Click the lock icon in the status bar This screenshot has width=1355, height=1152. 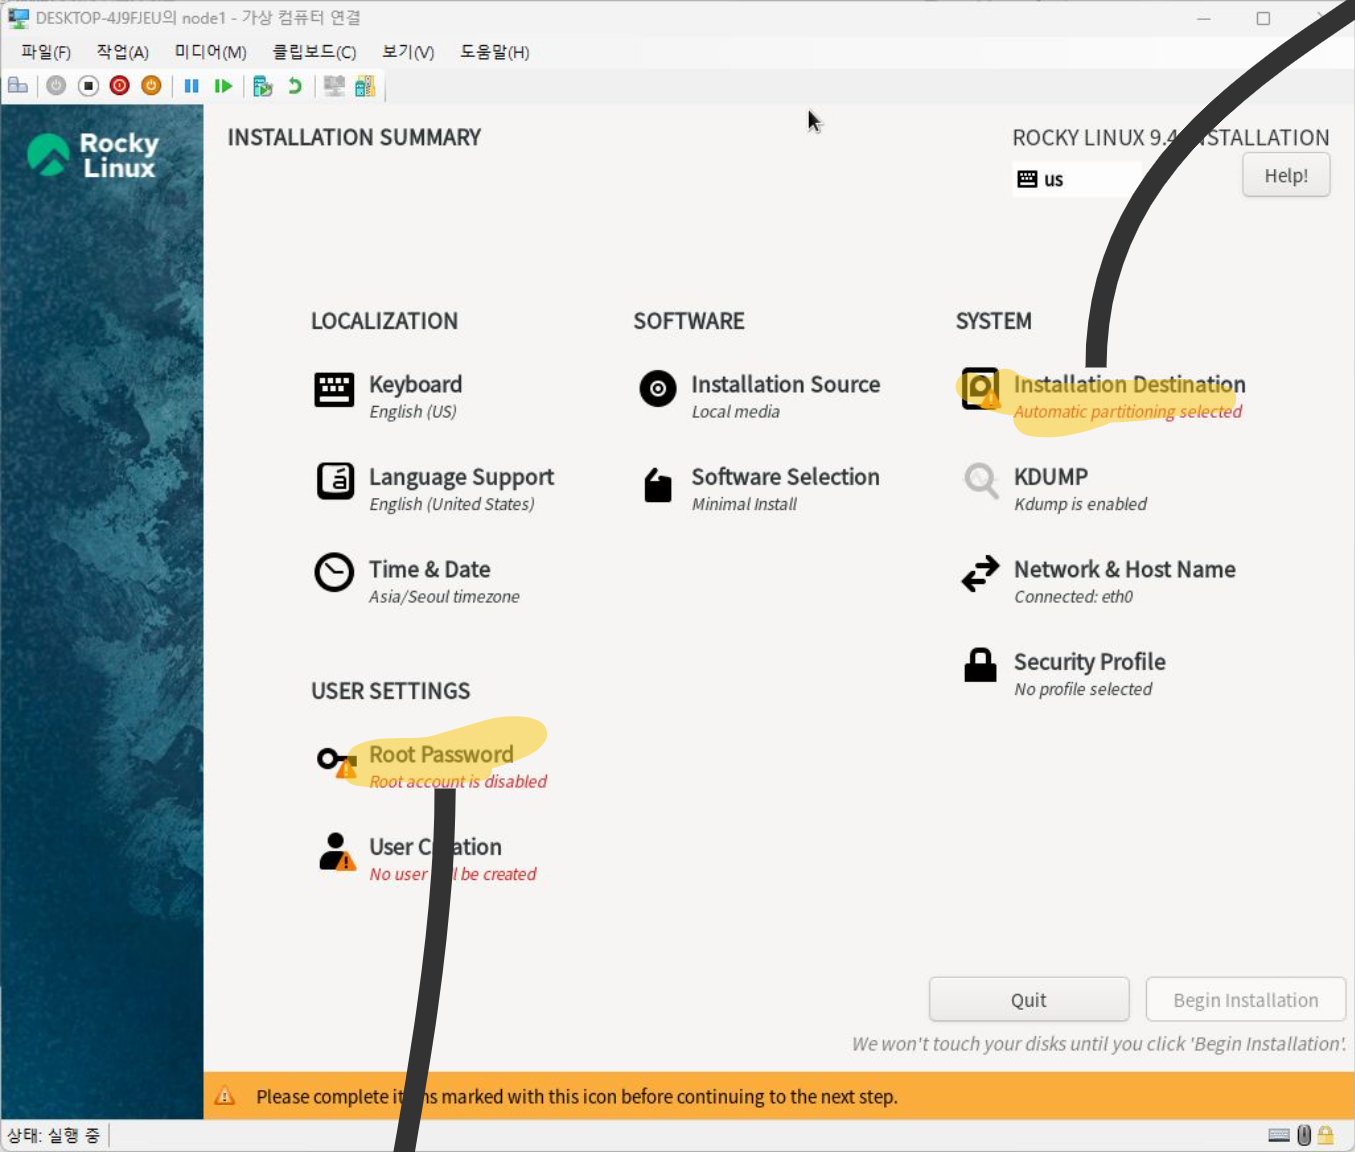coord(1326,1135)
